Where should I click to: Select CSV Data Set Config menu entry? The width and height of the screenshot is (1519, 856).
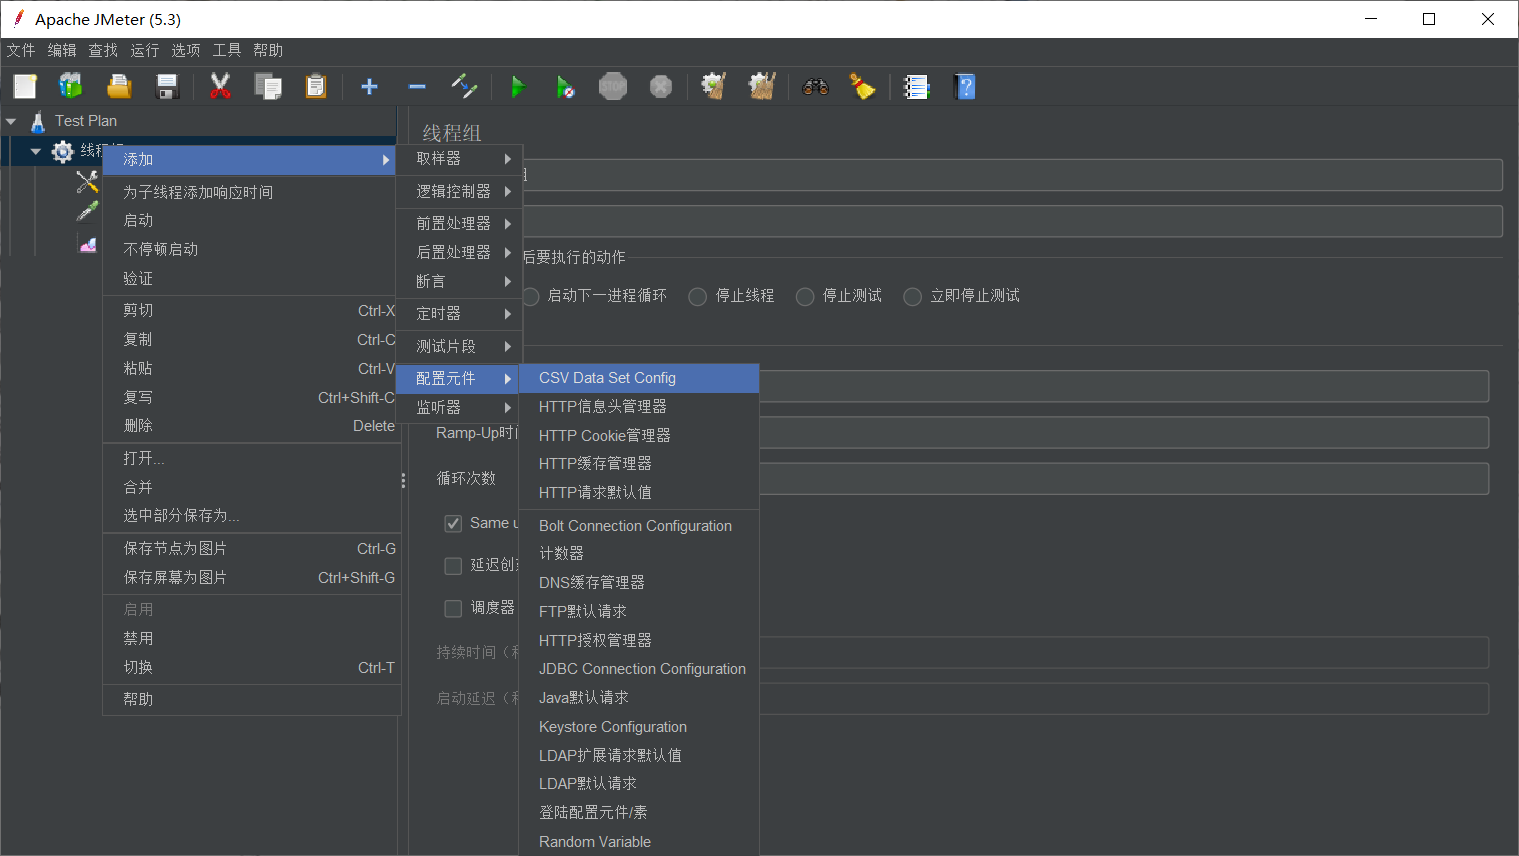606,378
